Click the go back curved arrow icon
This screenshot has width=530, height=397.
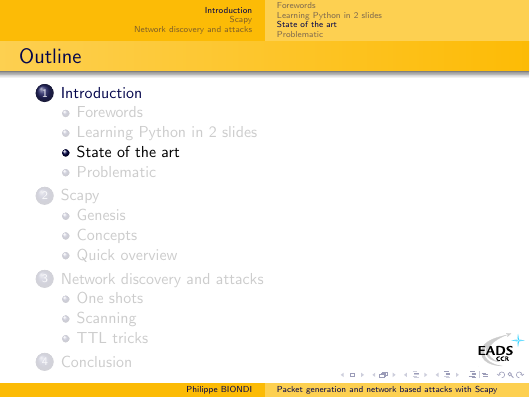pos(501,375)
